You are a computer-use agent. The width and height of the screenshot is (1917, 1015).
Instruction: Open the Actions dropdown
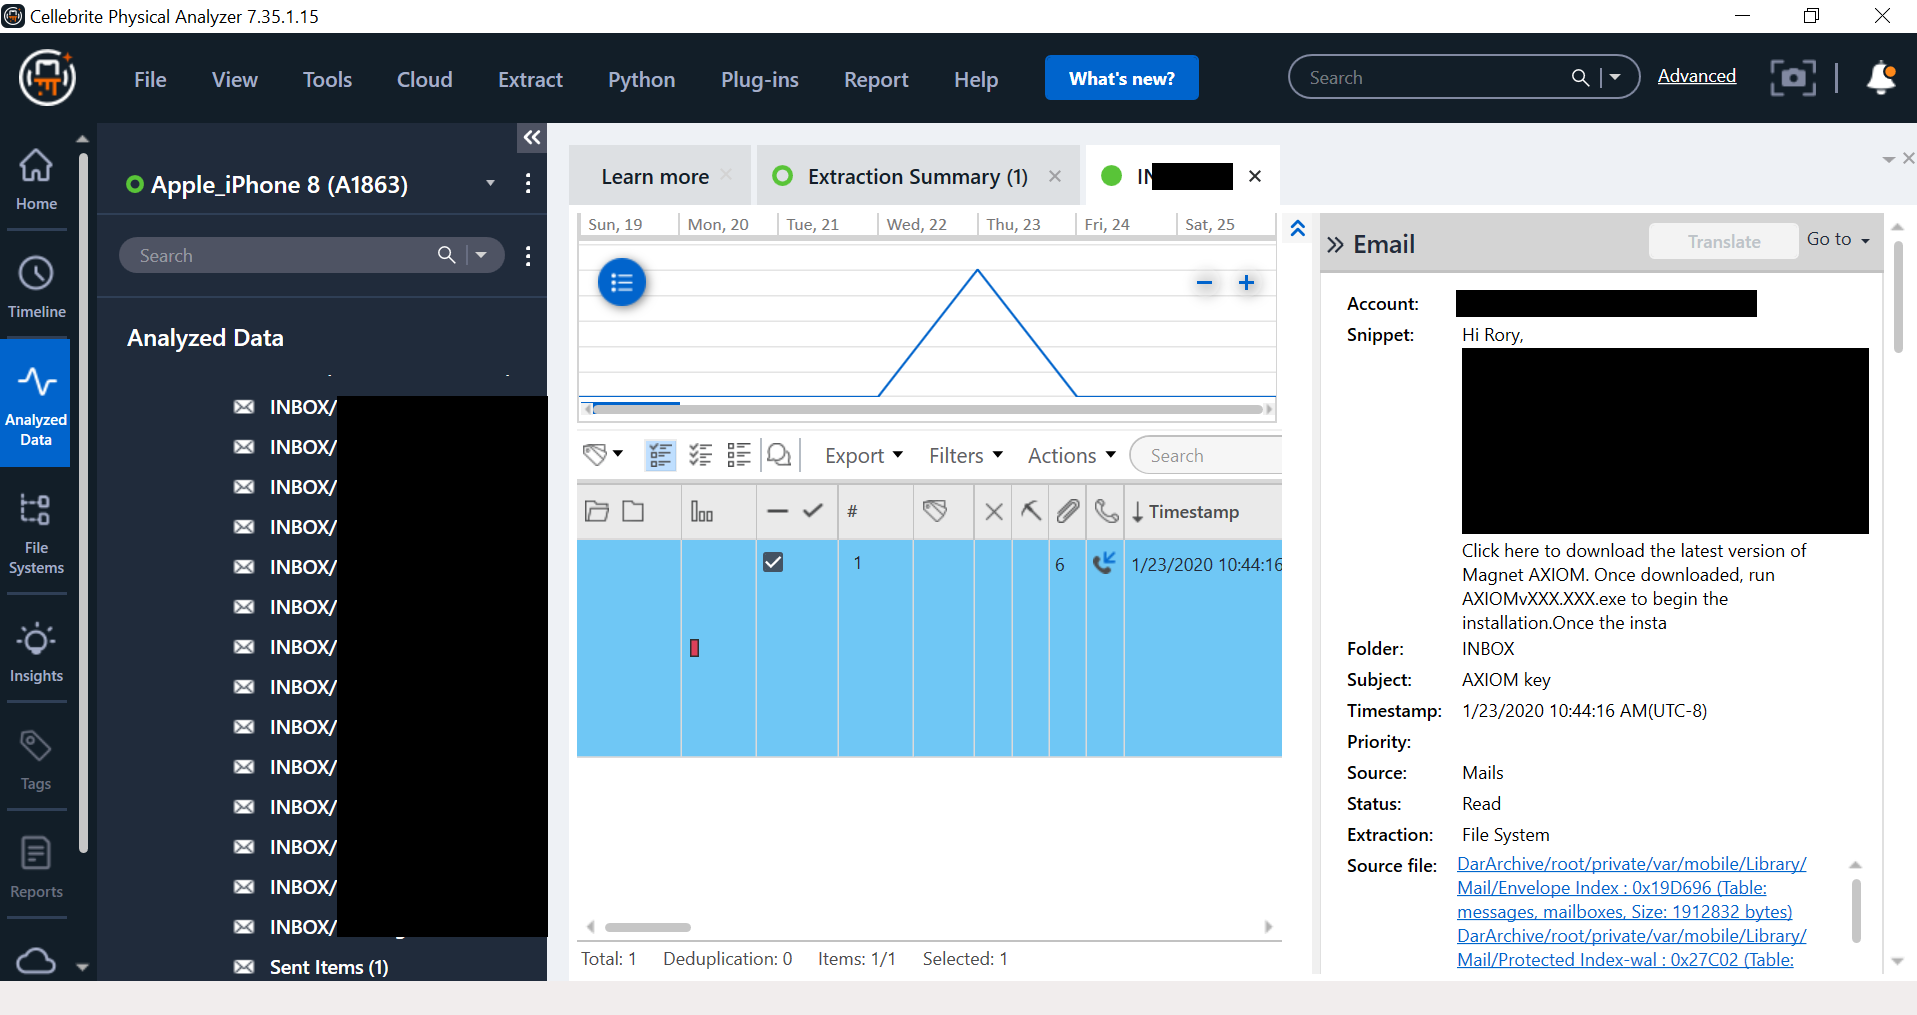click(1072, 456)
